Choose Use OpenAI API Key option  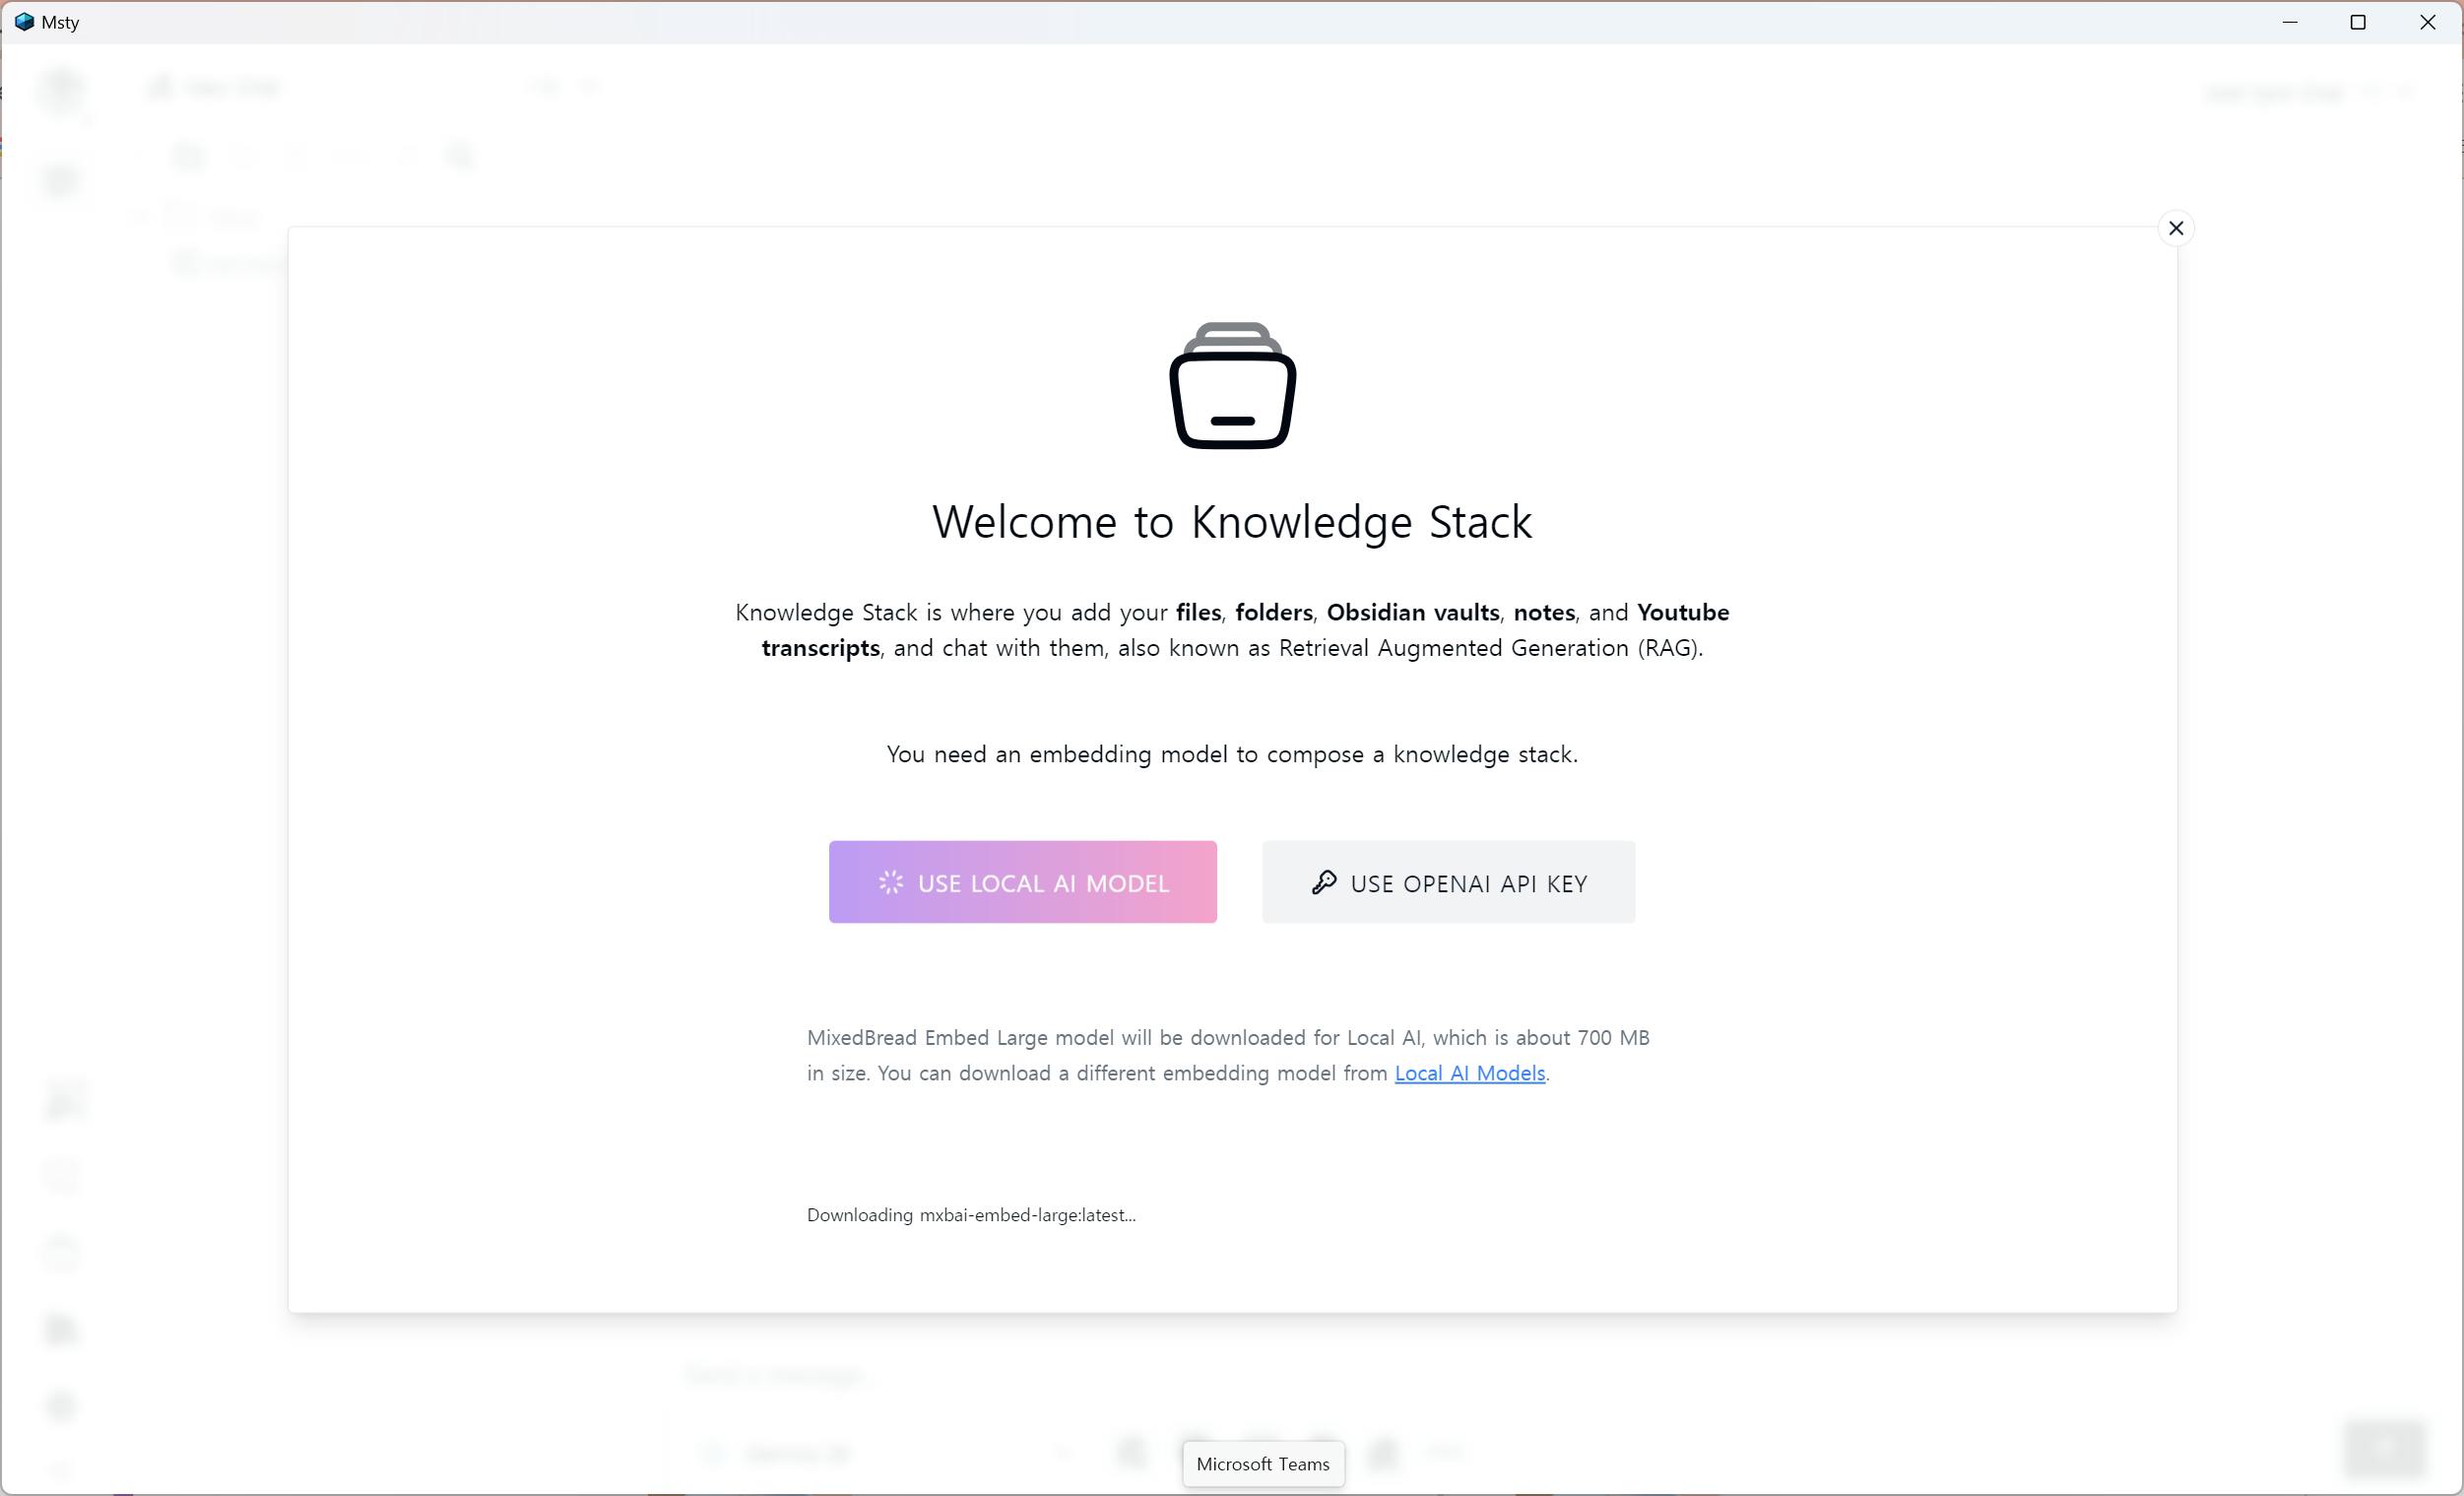(1448, 882)
